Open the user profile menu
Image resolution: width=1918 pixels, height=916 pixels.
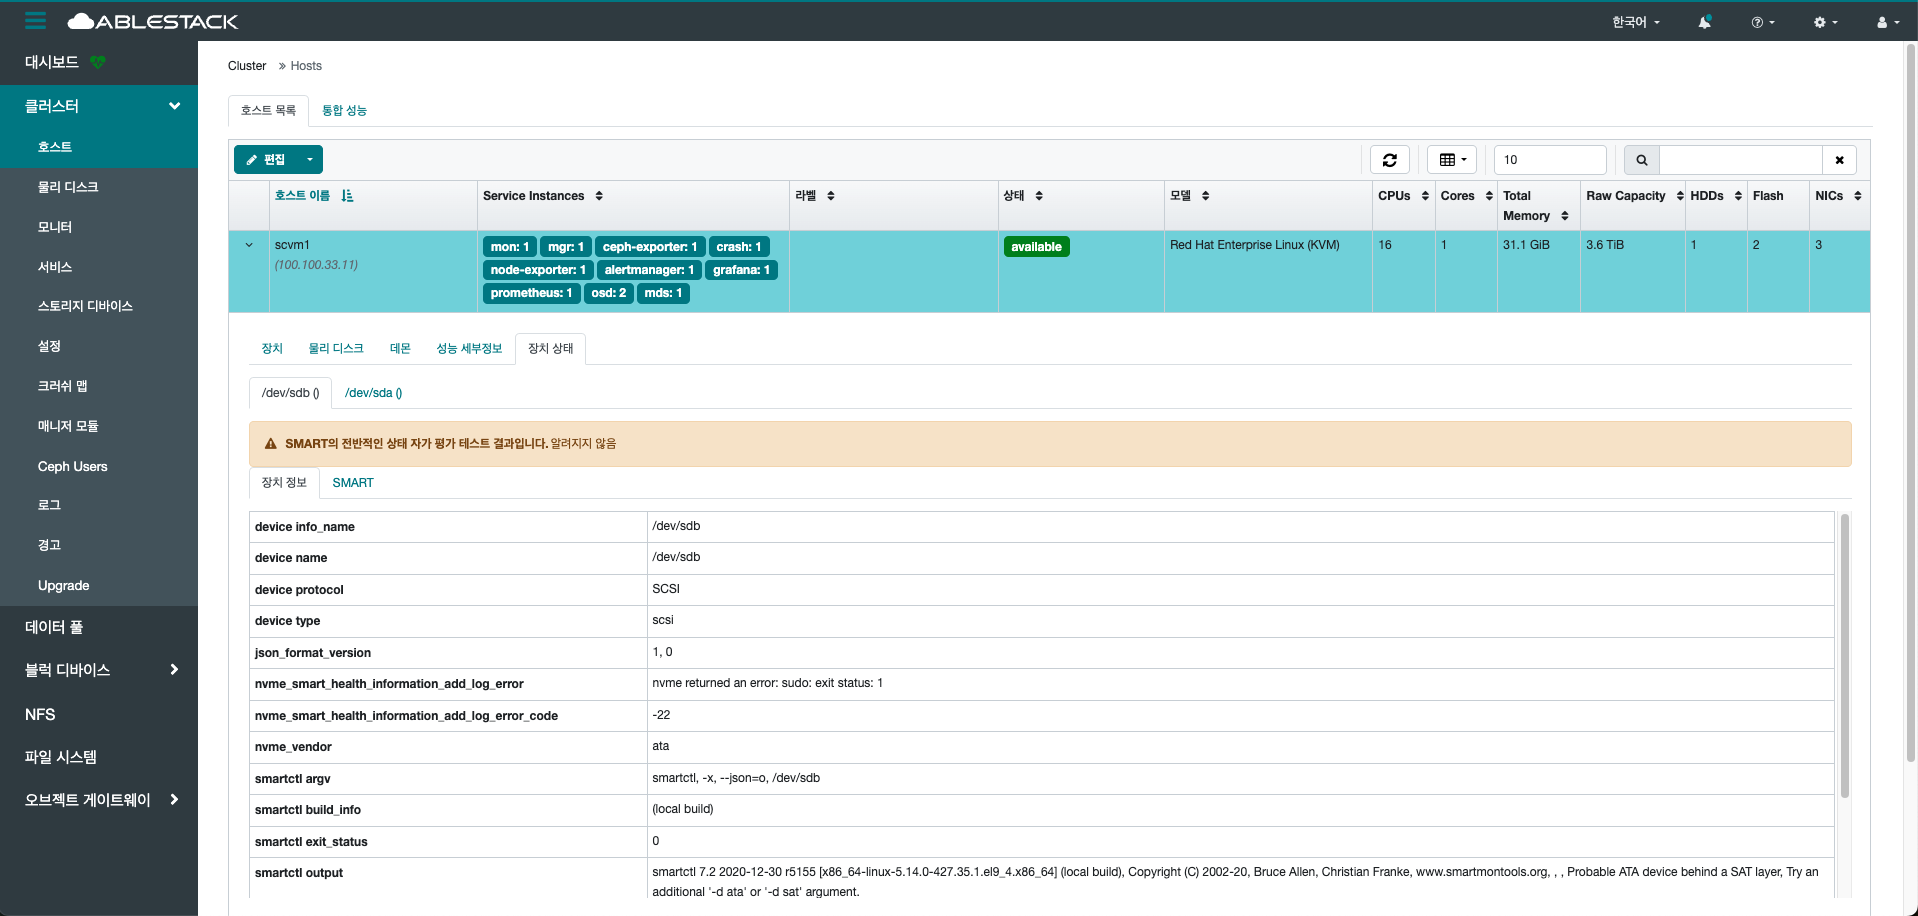pos(1887,22)
